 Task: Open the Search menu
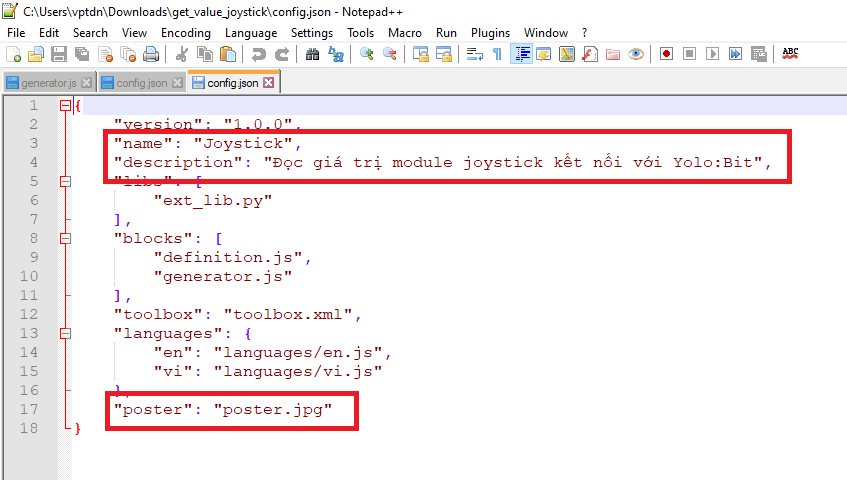[x=90, y=33]
